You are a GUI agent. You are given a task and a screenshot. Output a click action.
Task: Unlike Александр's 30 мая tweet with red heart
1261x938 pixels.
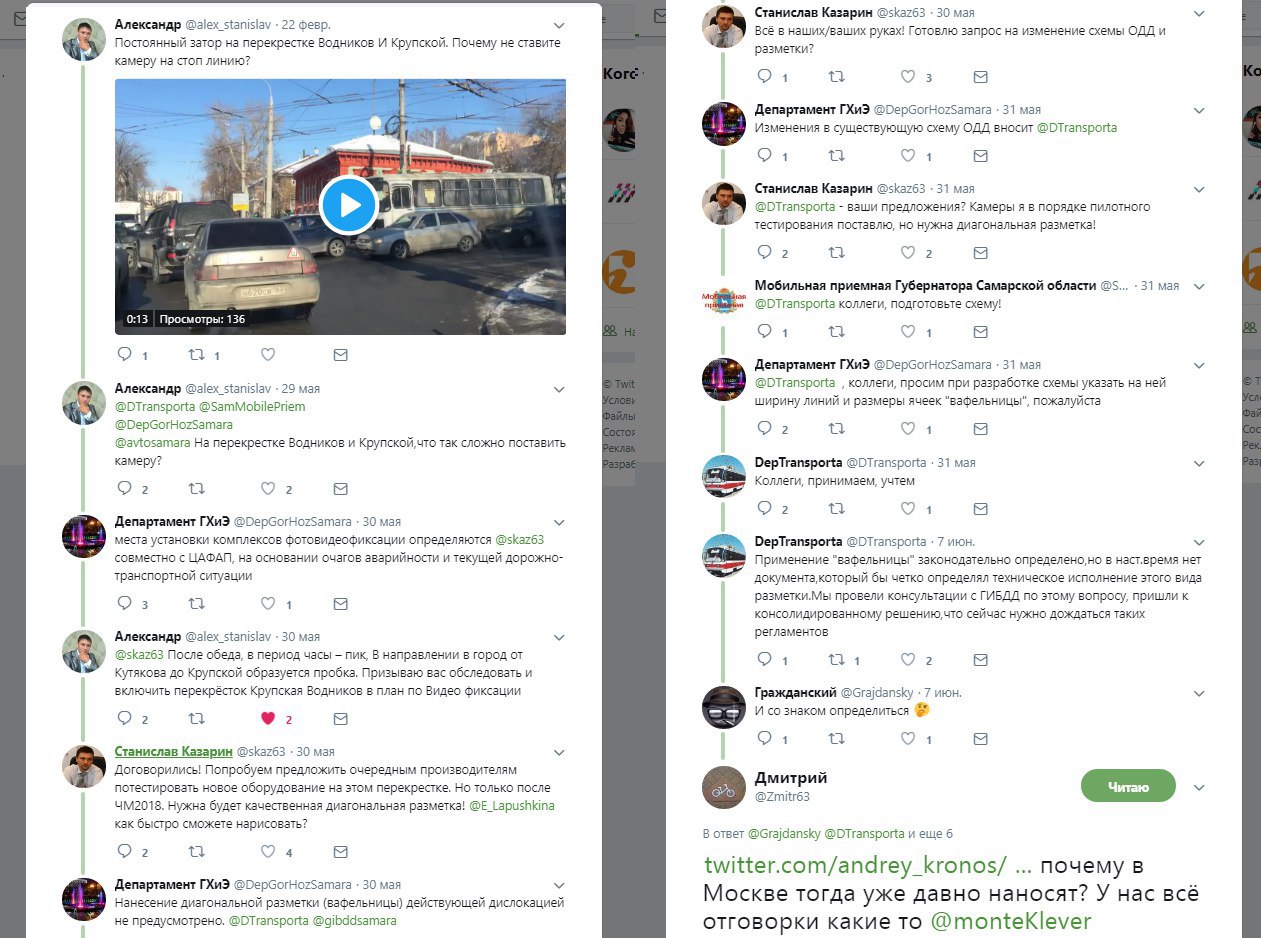(x=268, y=718)
